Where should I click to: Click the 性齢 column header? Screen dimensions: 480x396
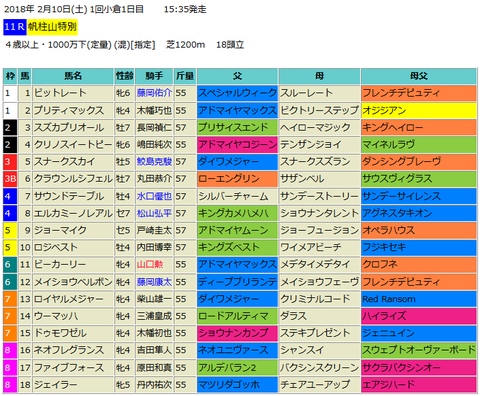pos(124,76)
